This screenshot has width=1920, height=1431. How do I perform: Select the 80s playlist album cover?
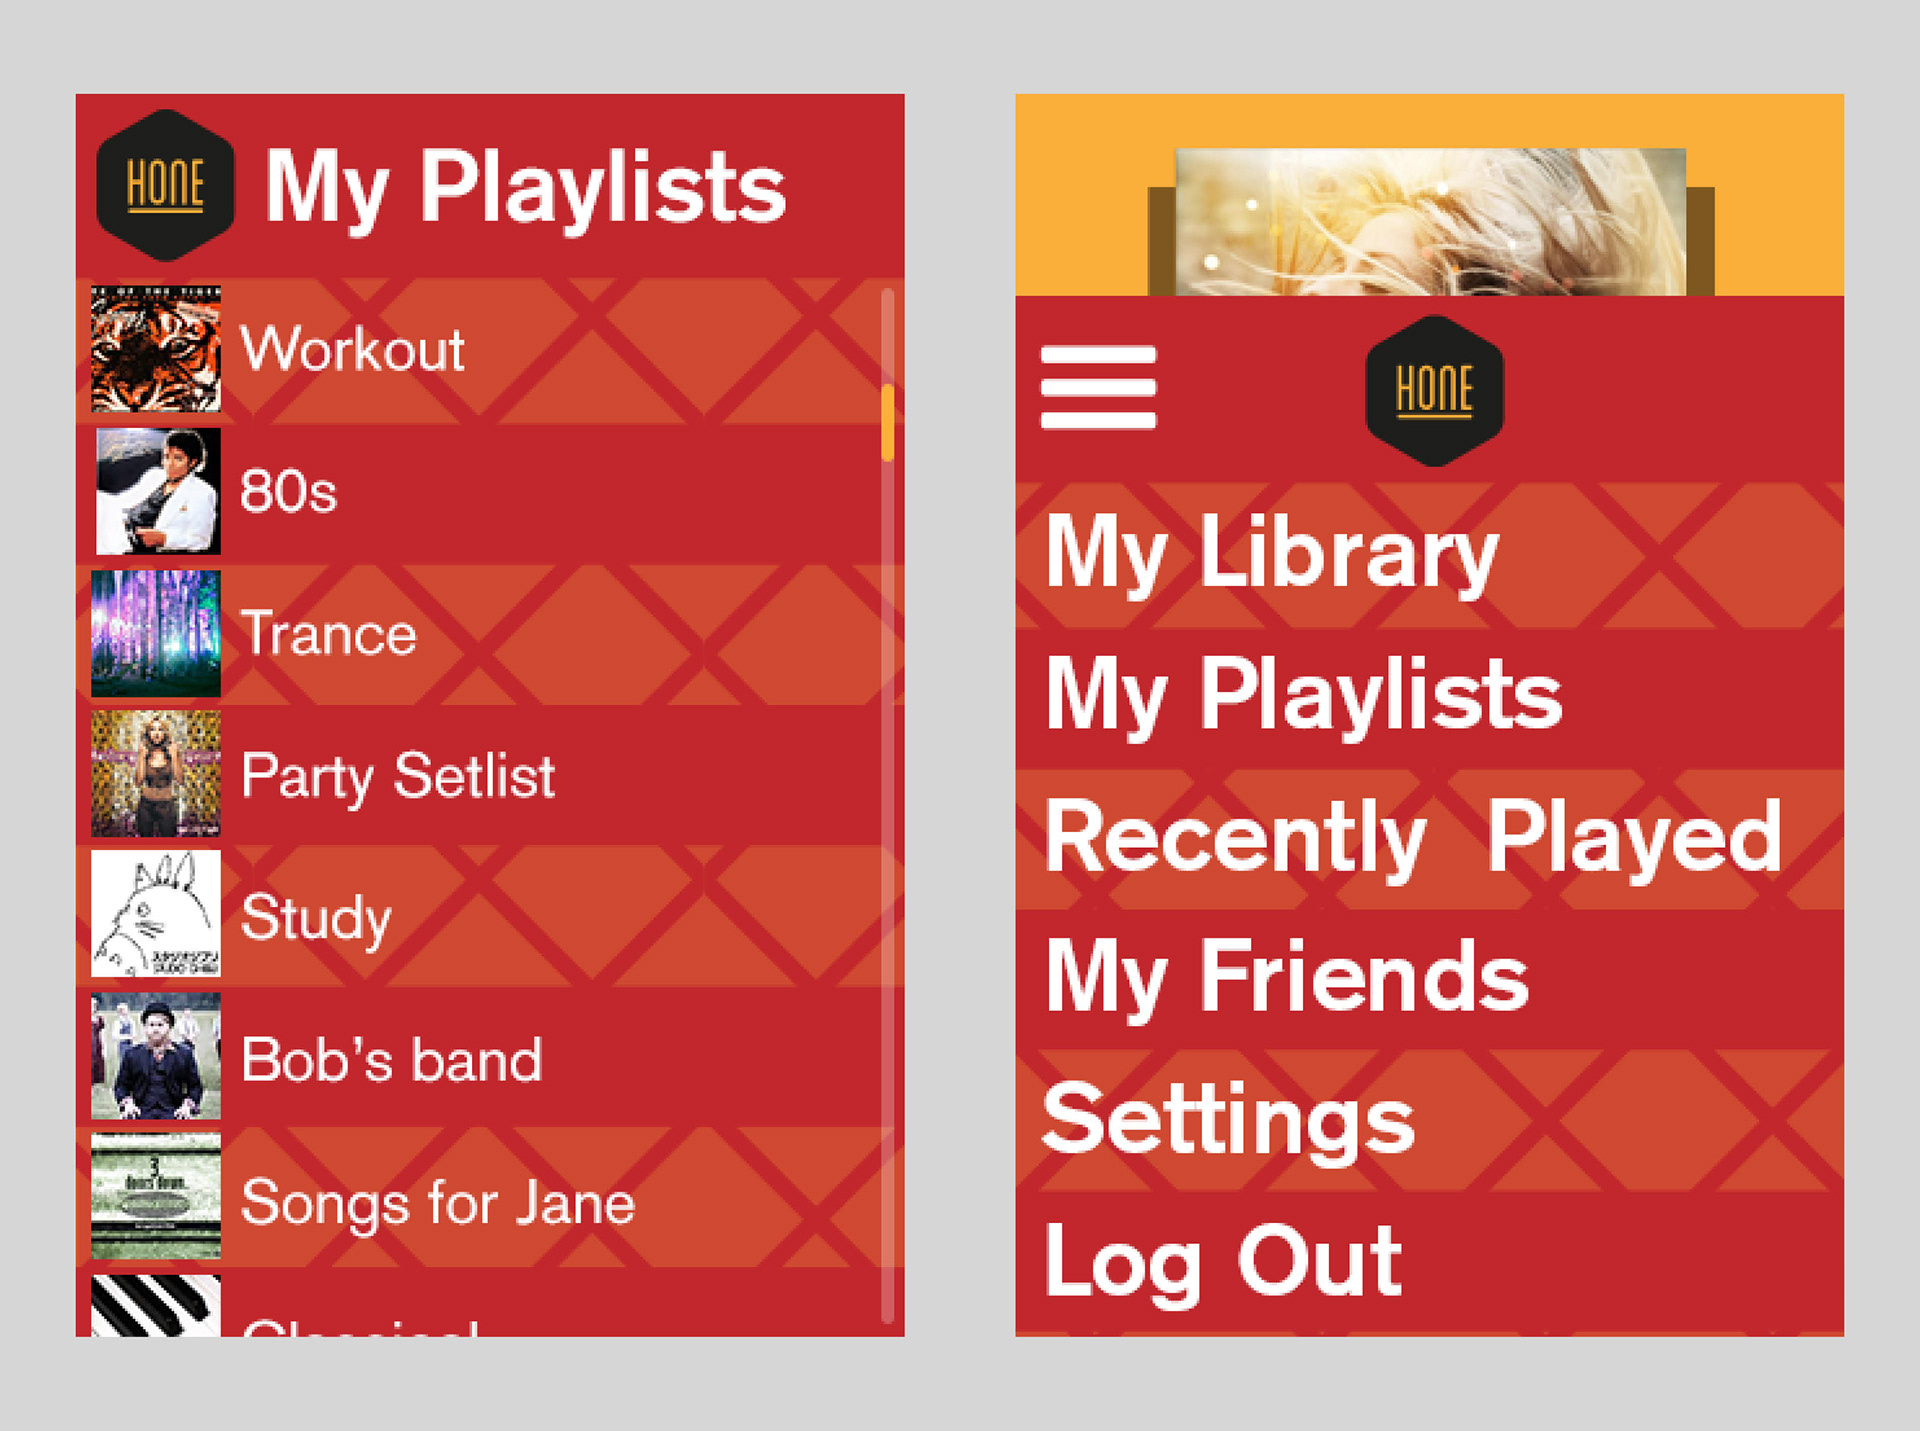point(157,491)
